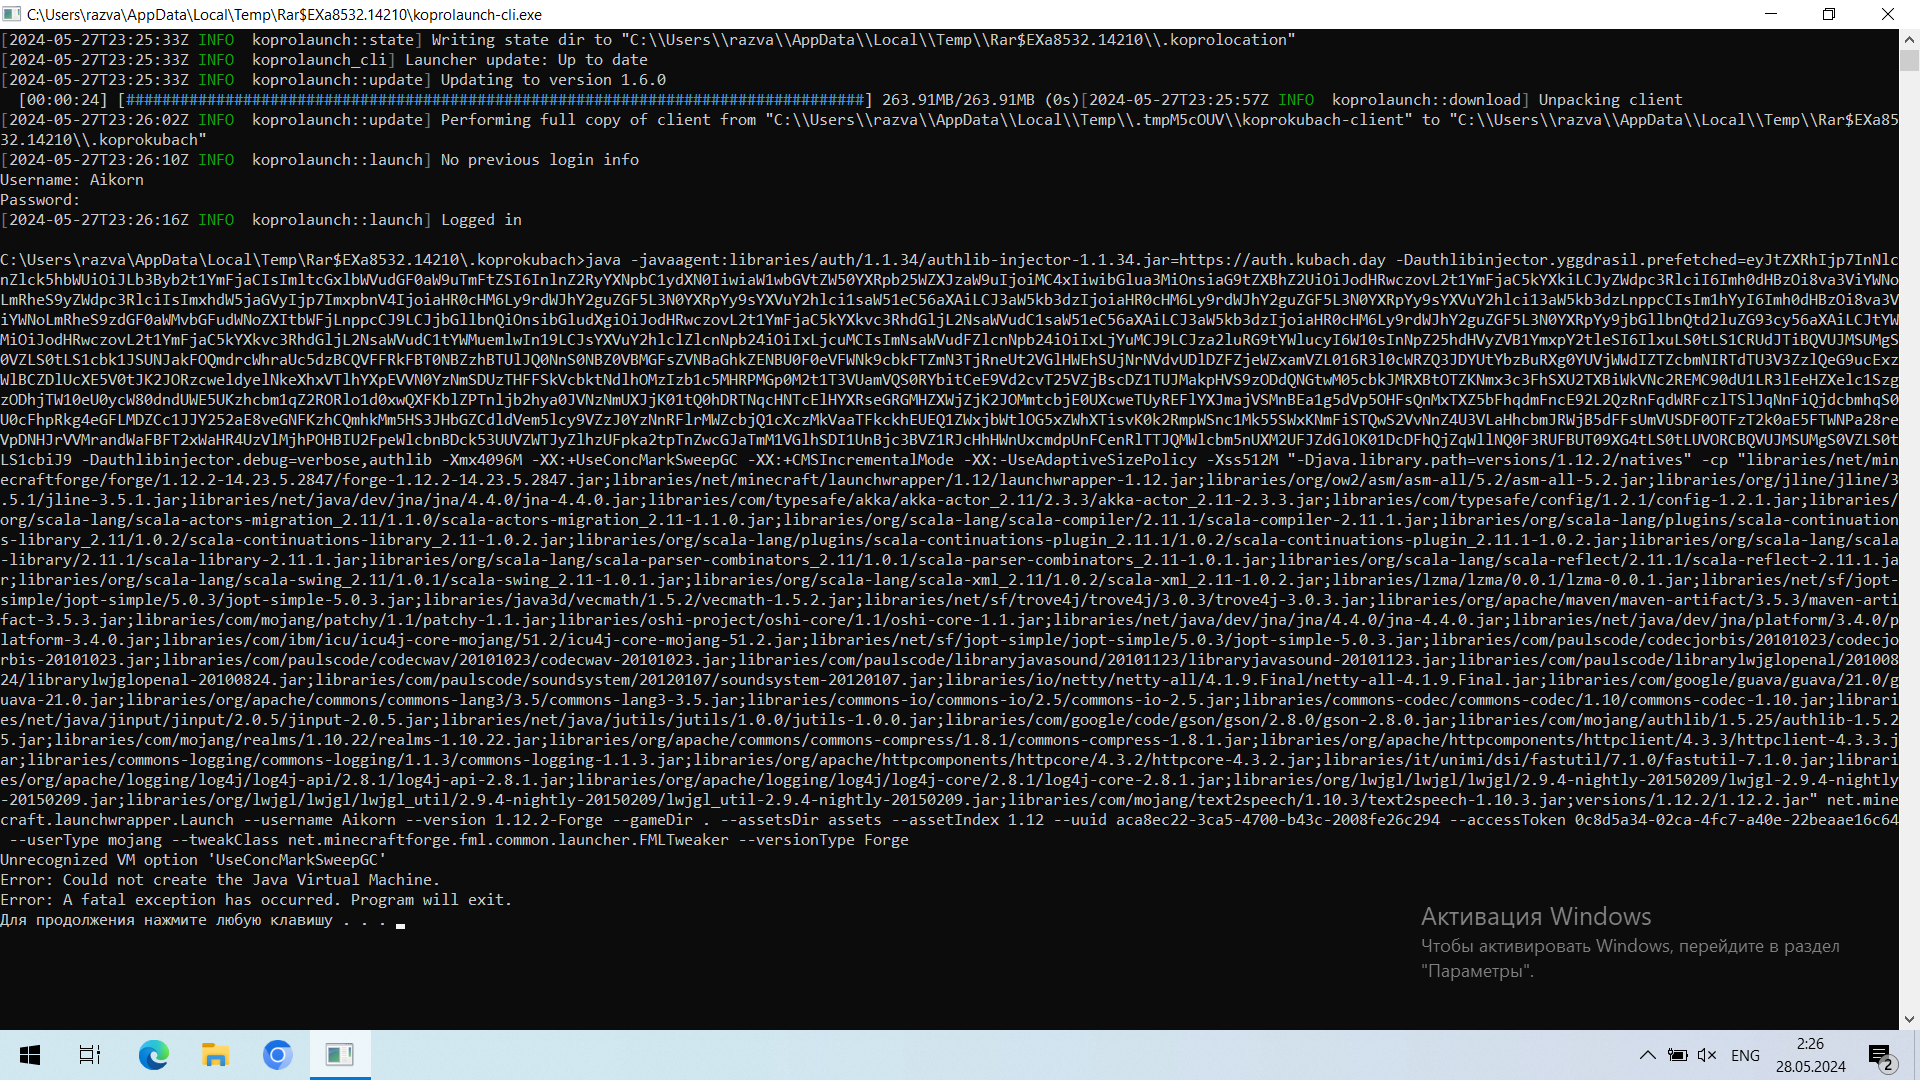This screenshot has height=1080, width=1920.
Task: Restore down the console window
Action: 1829,14
